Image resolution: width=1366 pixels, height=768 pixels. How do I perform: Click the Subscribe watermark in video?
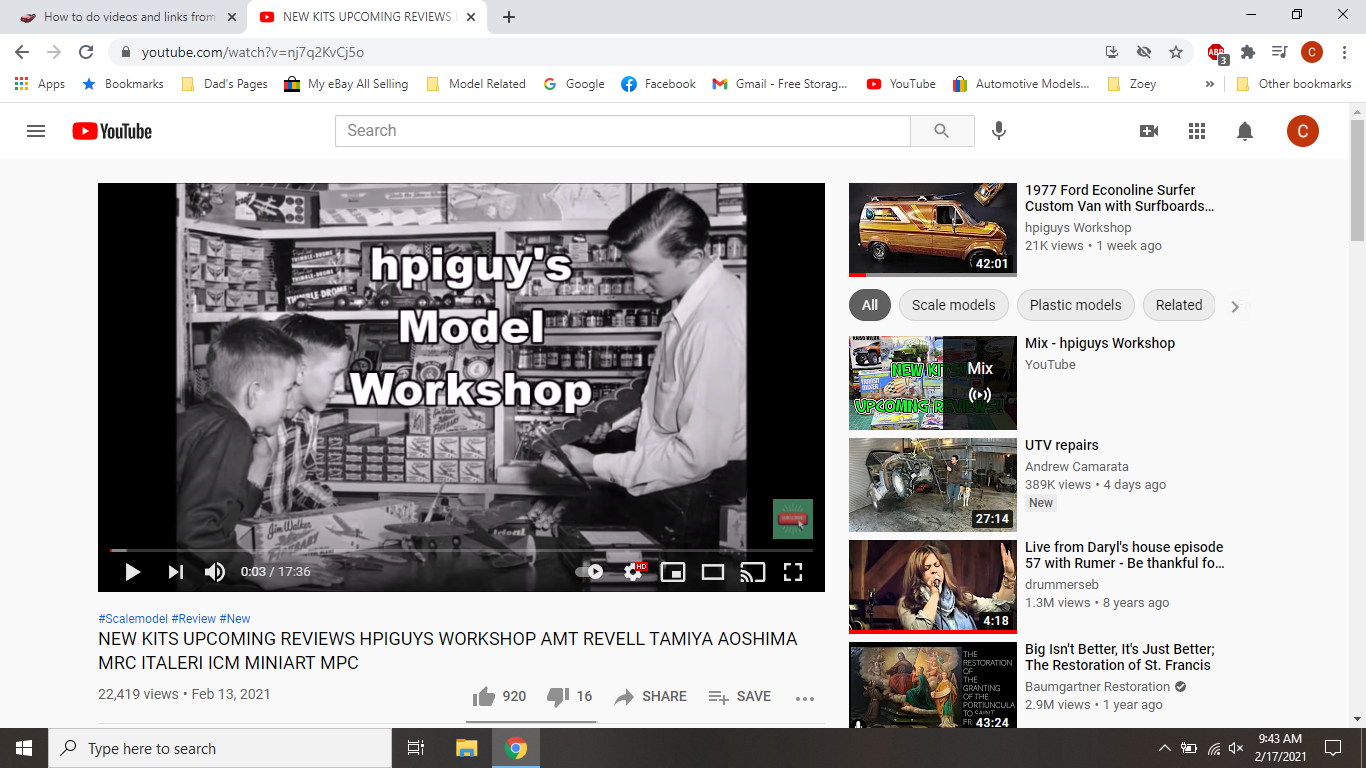pos(793,519)
